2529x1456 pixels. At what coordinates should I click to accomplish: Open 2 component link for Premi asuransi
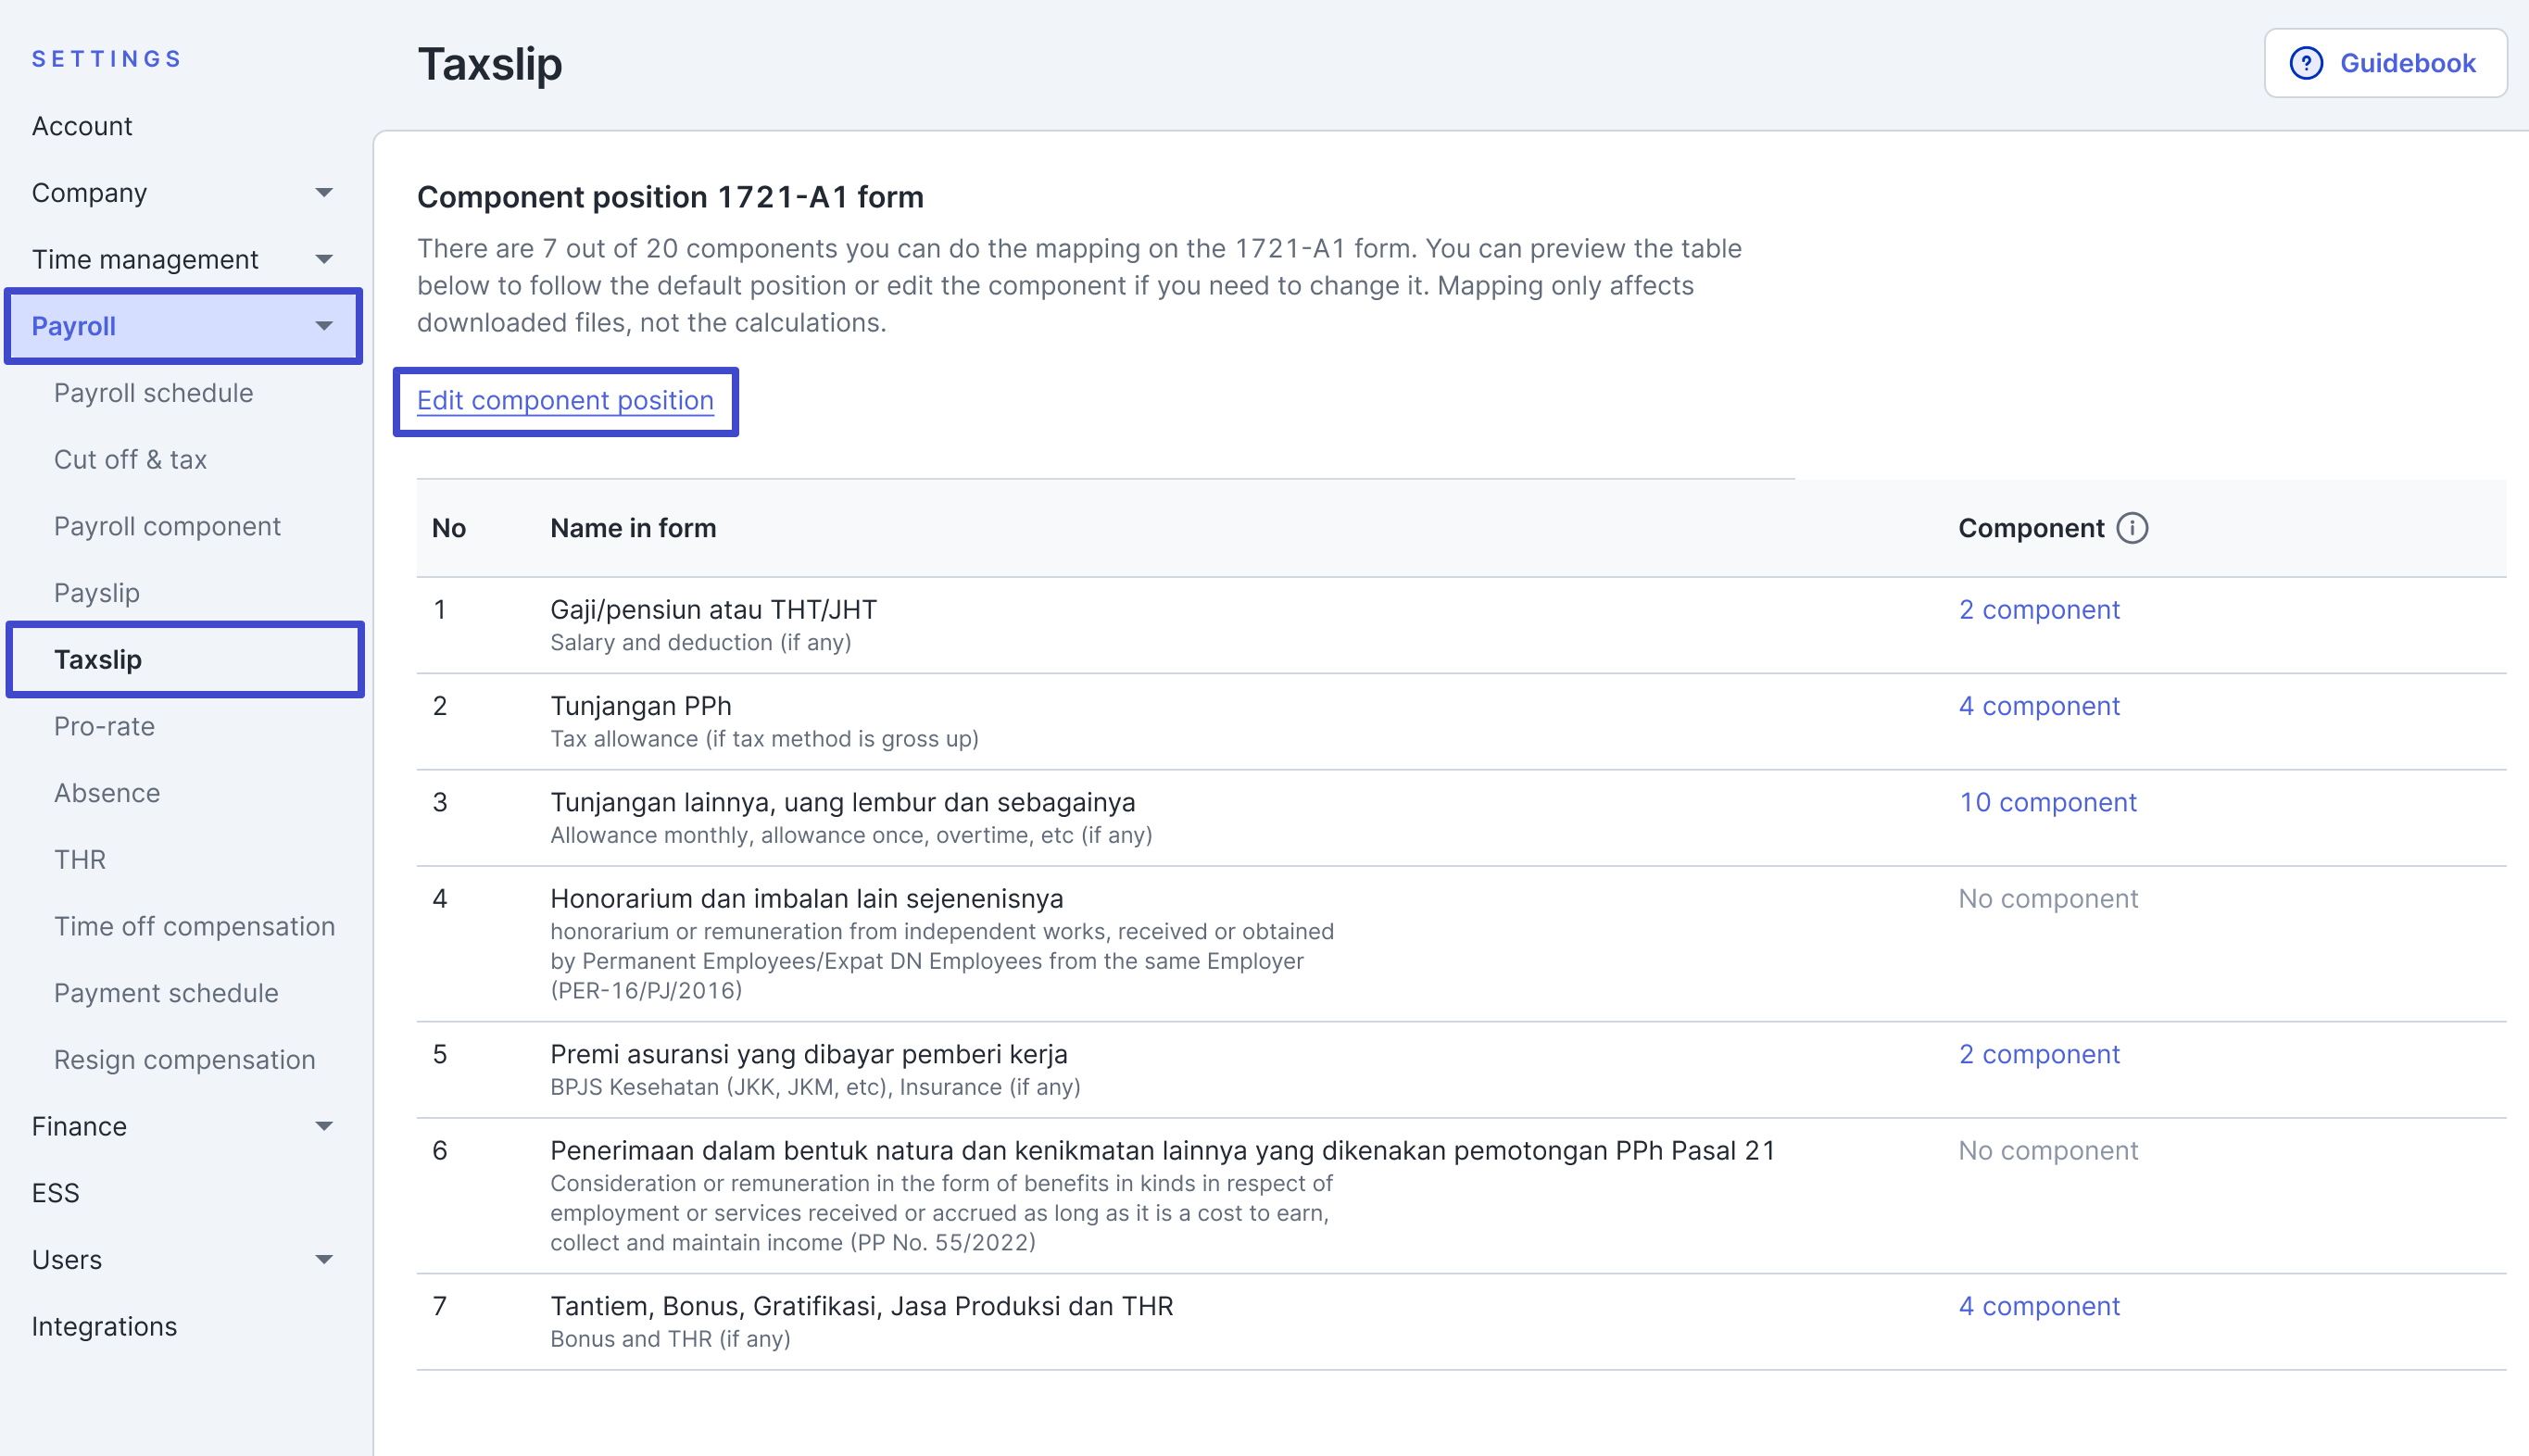point(2038,1054)
